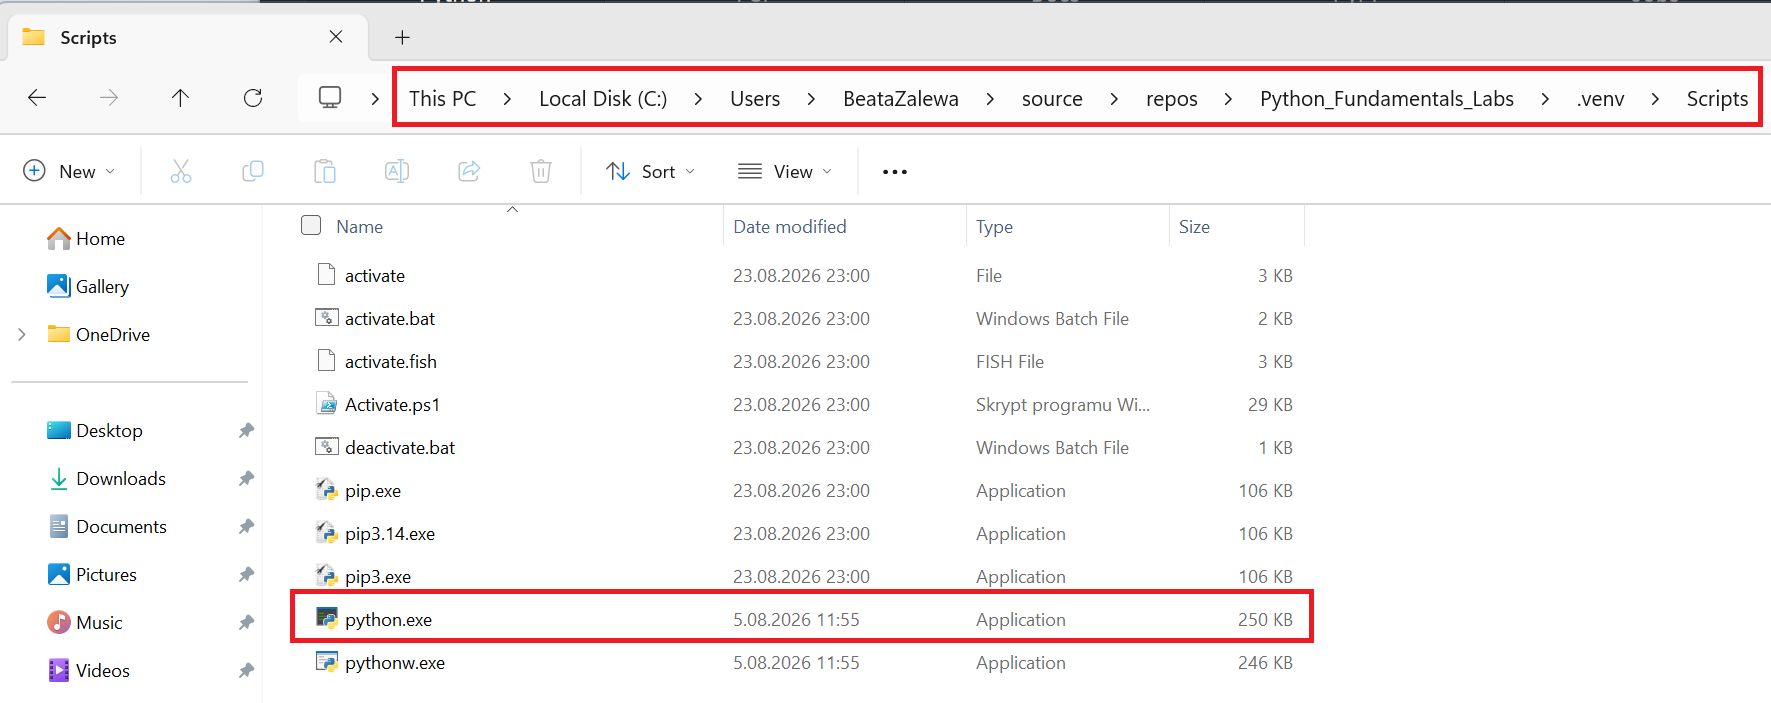Expand chevron after This PC breadcrumb
This screenshot has width=1771, height=703.
click(x=507, y=98)
